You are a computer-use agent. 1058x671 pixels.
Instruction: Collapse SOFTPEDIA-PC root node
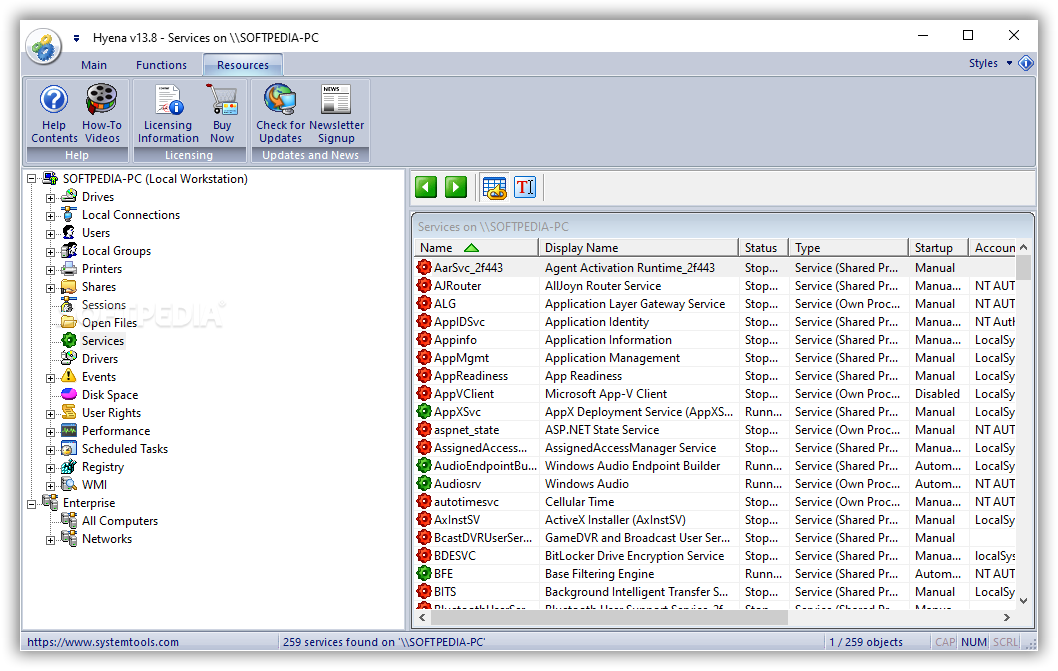click(x=32, y=179)
